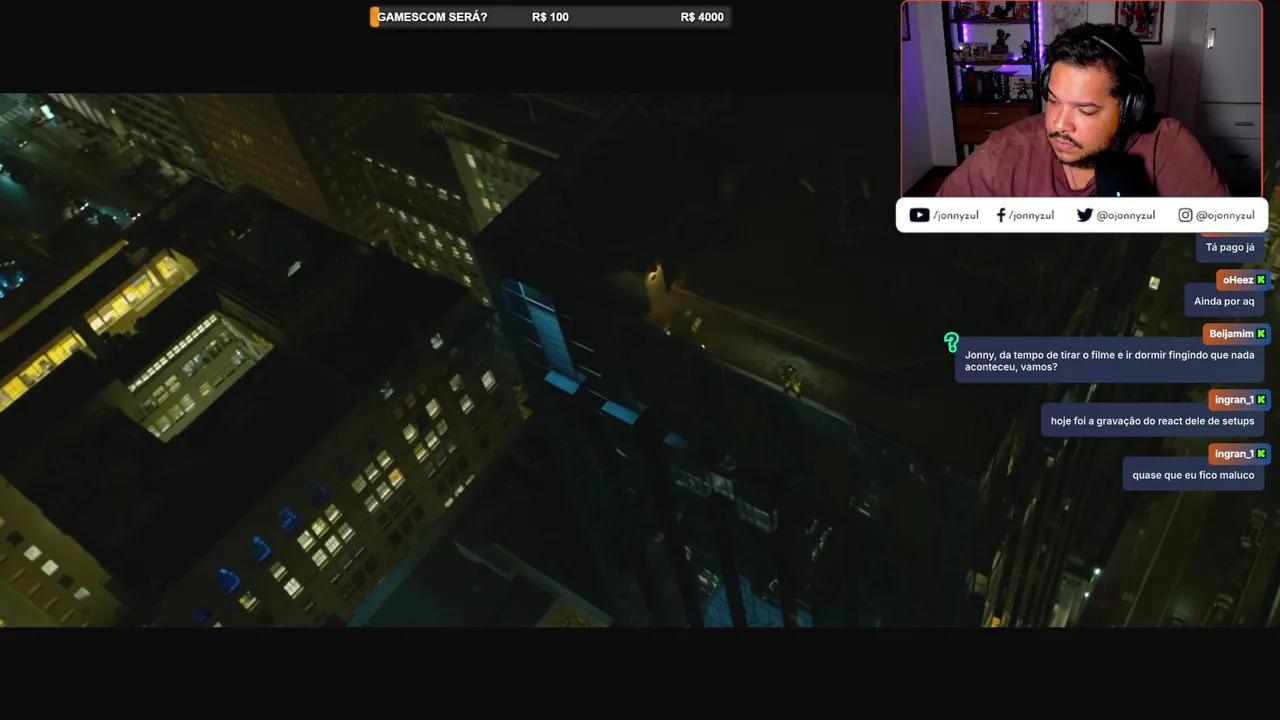Open the Instagram @ojonnyzul handle text
This screenshot has width=1280, height=720.
(1225, 216)
